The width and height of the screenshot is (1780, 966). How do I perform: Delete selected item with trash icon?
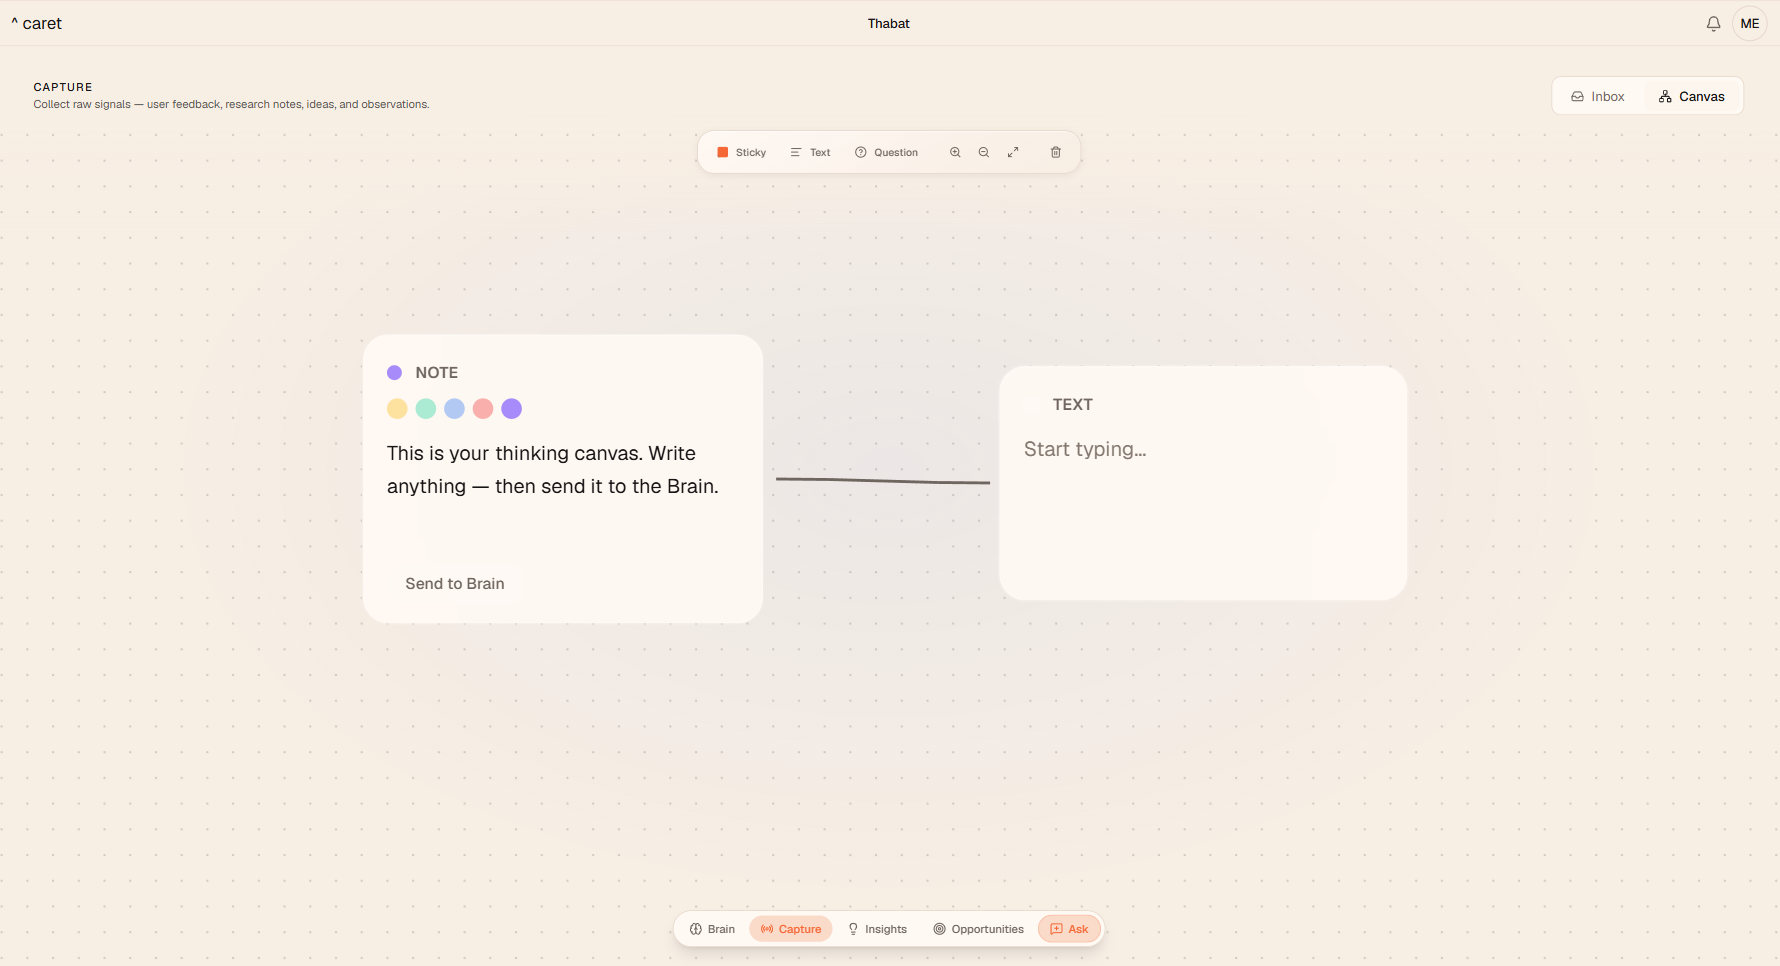1055,152
